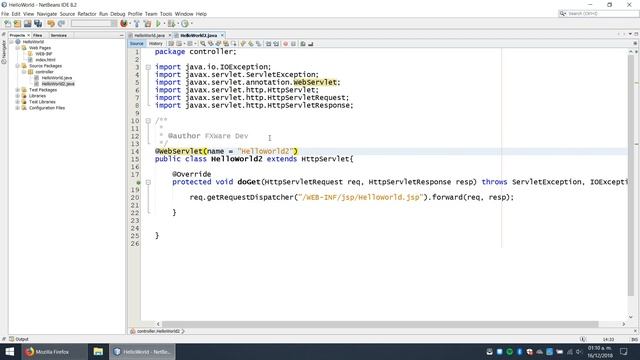Open the Refactor menu

click(x=87, y=14)
